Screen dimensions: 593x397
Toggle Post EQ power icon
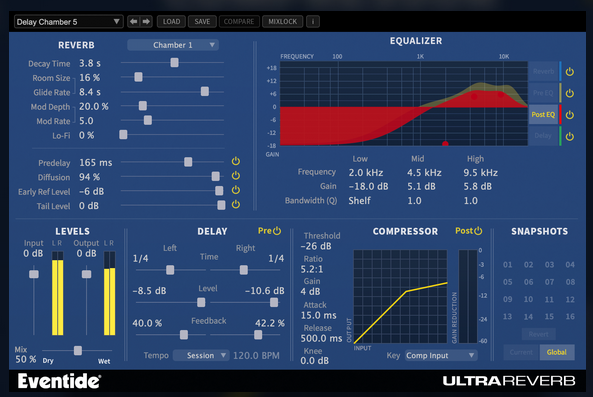click(x=570, y=115)
